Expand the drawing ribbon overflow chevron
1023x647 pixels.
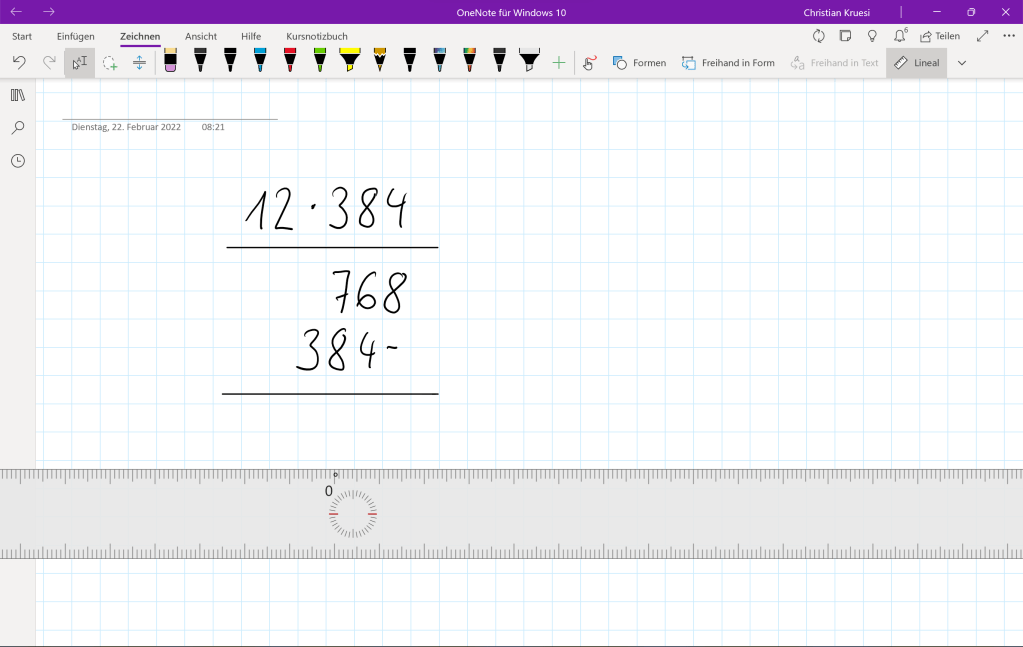pos(962,63)
